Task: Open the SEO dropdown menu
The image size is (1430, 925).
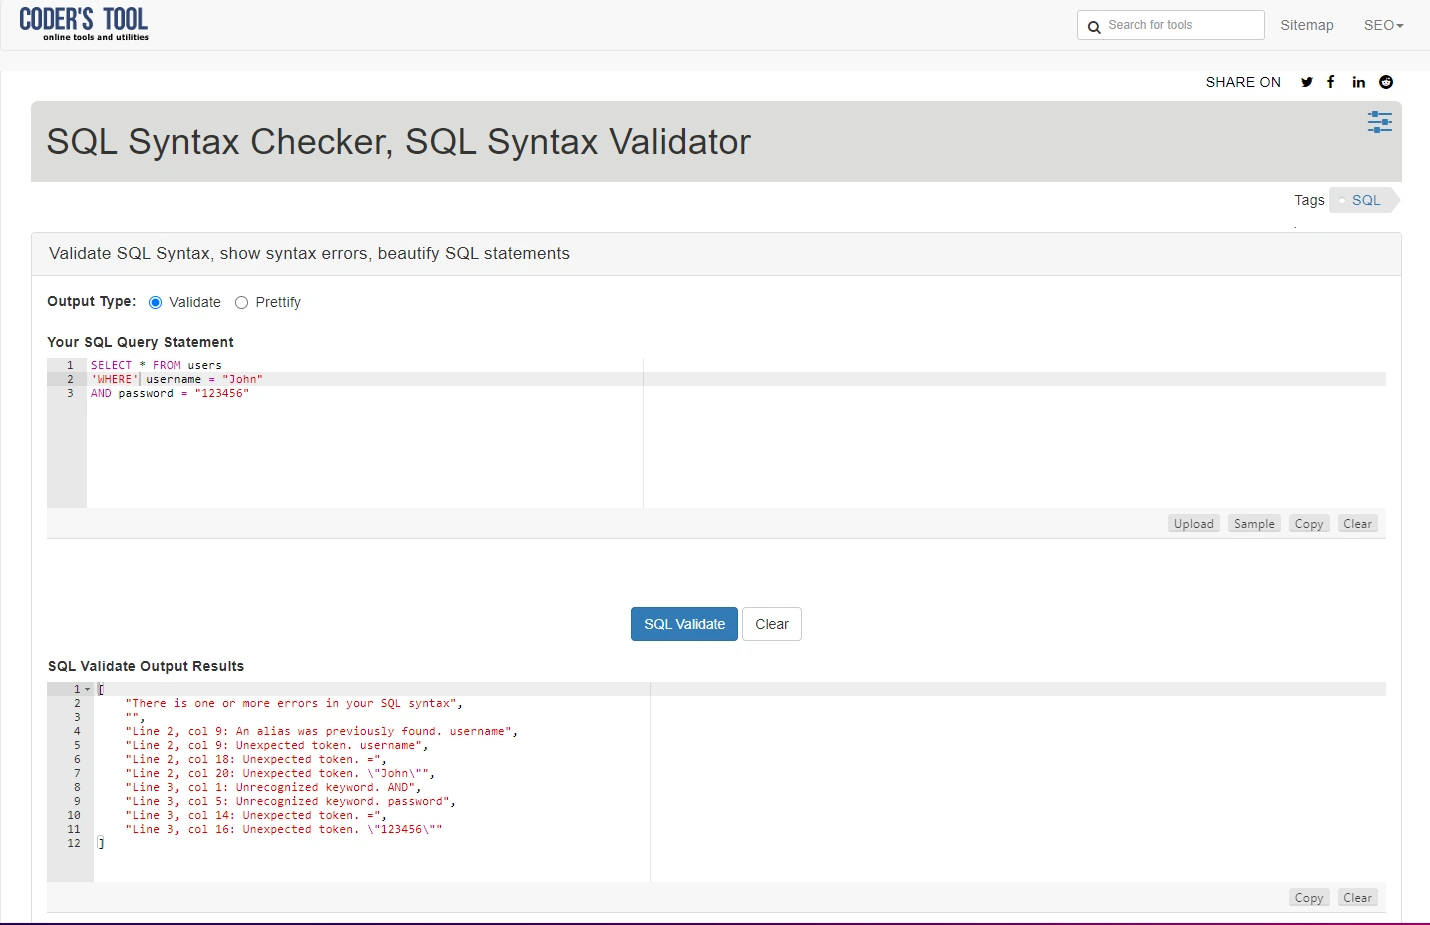Action: tap(1383, 25)
